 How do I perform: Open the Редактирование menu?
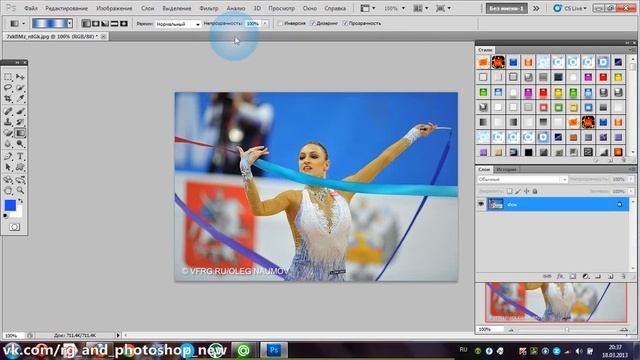pyautogui.click(x=67, y=8)
